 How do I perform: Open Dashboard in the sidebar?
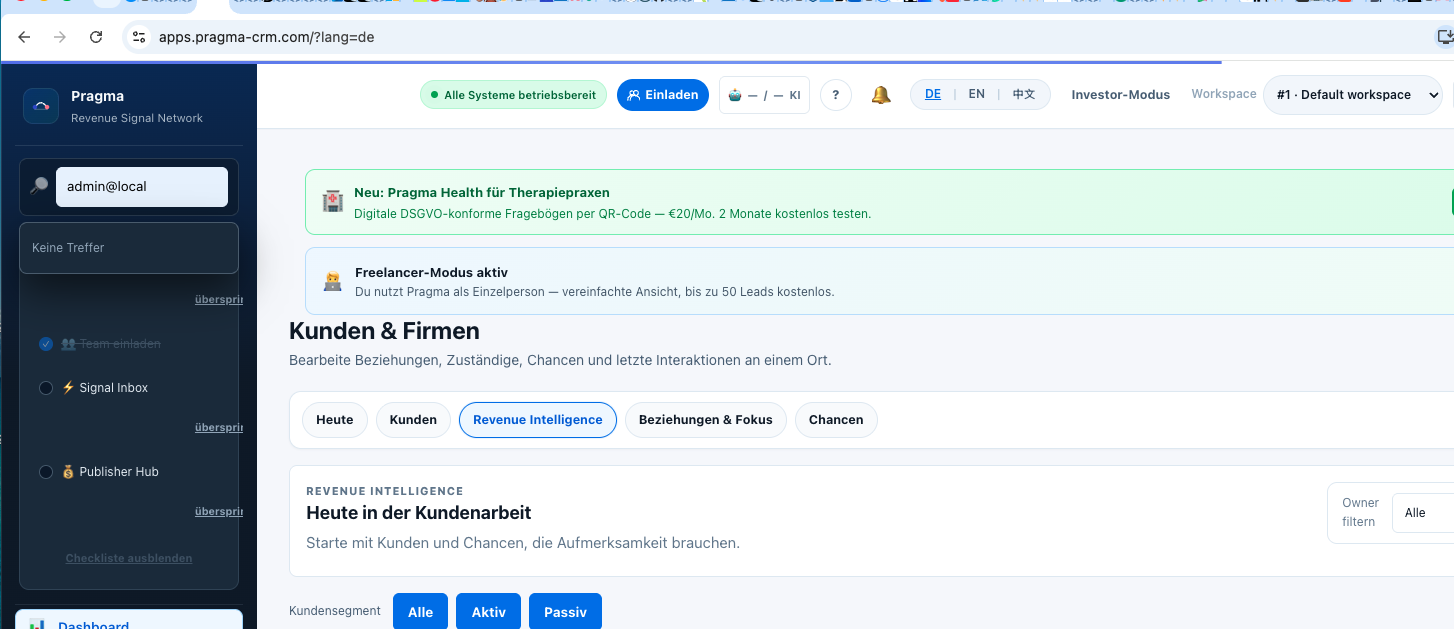(129, 620)
